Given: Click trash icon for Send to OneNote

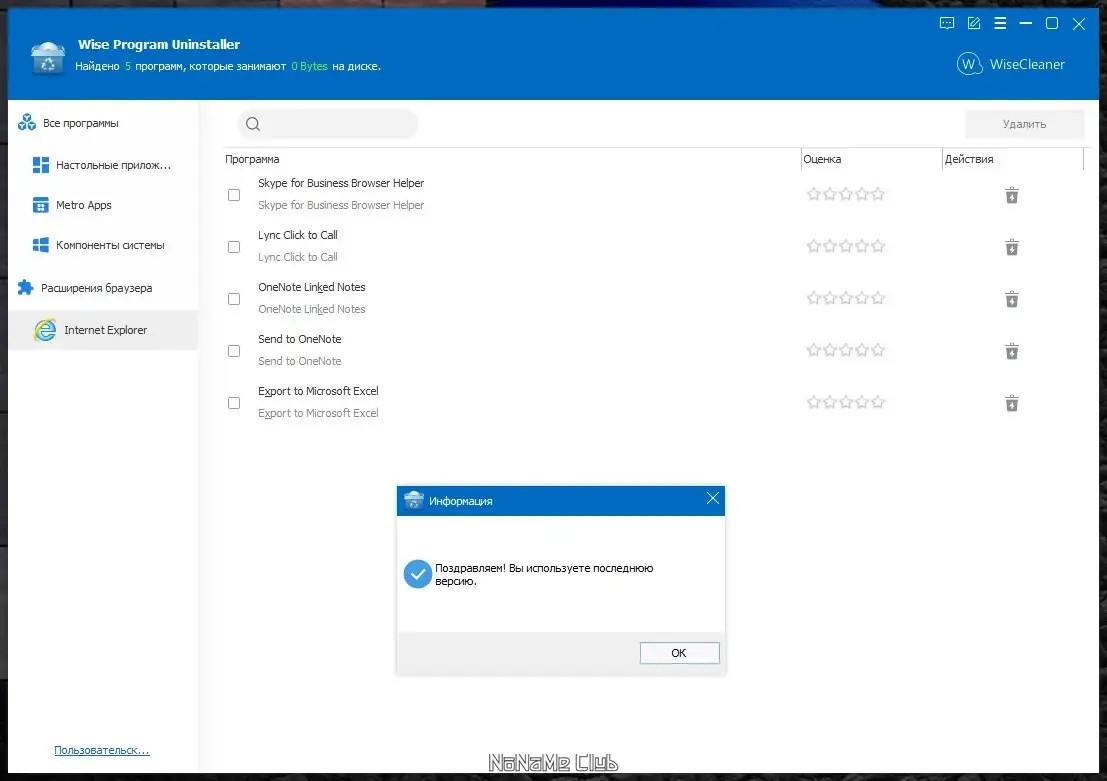Looking at the screenshot, I should (x=1012, y=351).
